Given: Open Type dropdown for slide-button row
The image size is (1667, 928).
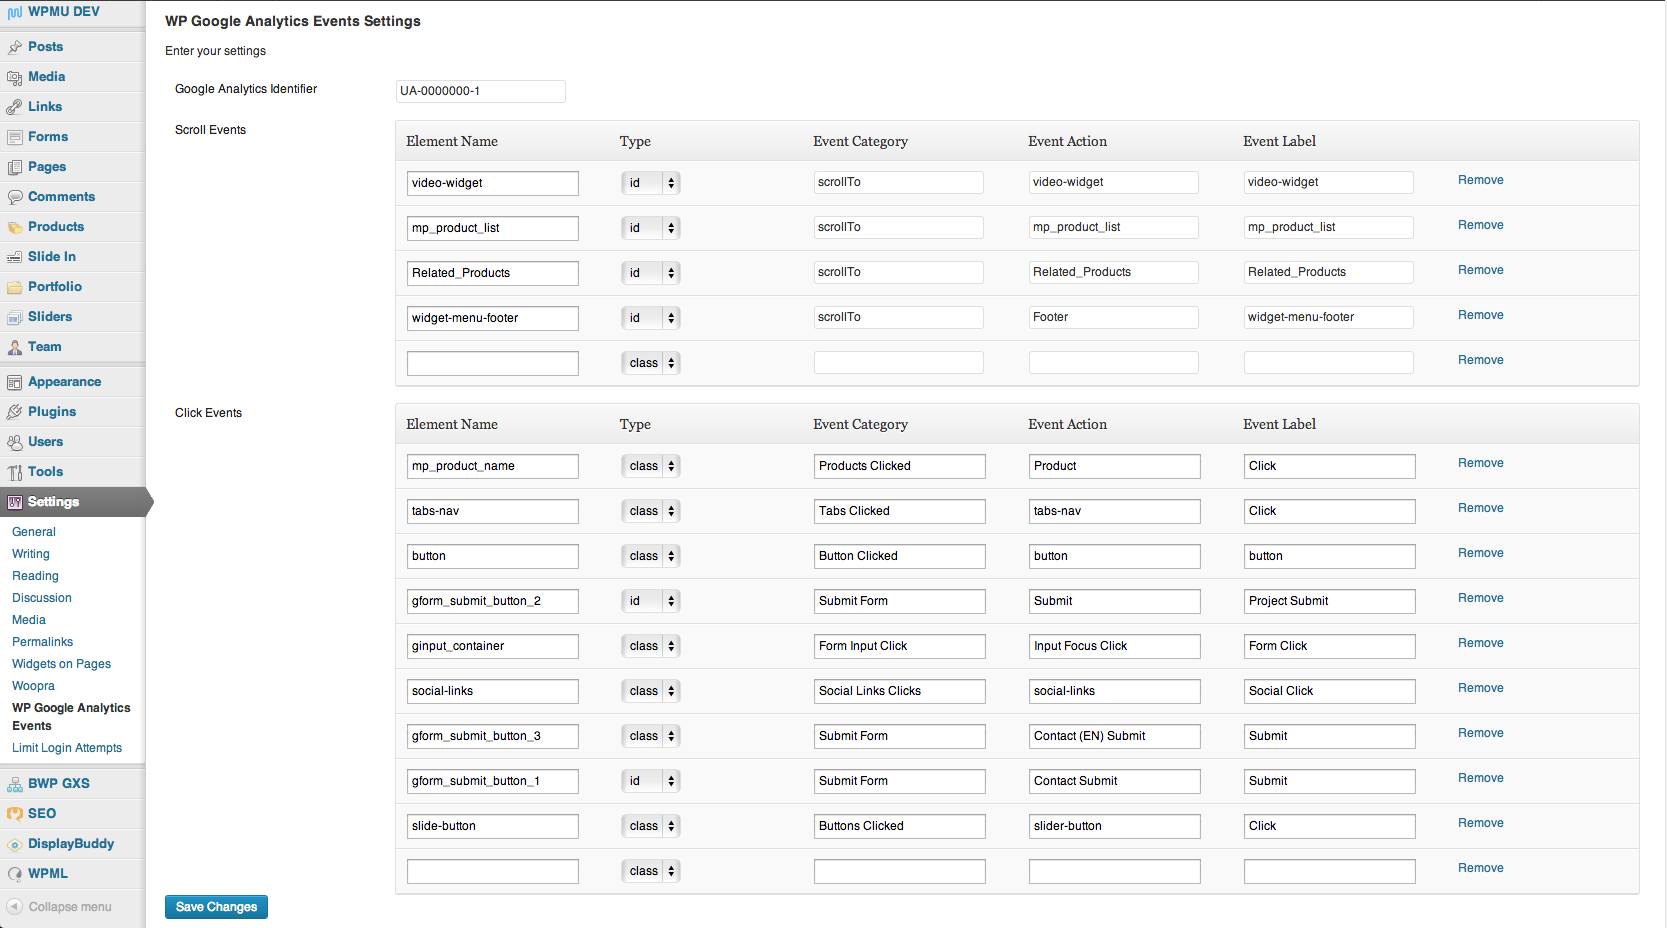Looking at the screenshot, I should pos(650,826).
